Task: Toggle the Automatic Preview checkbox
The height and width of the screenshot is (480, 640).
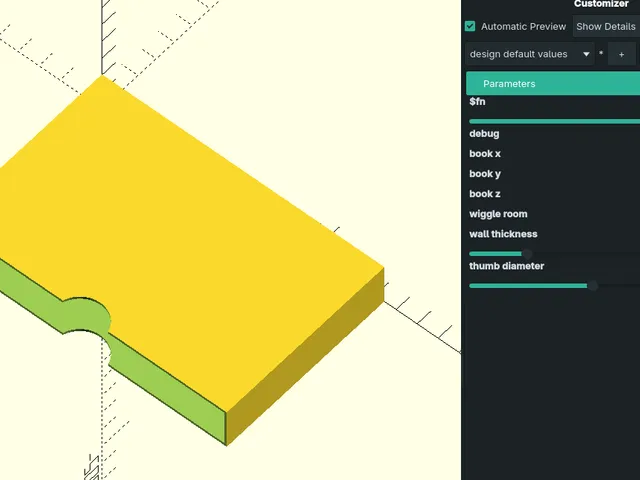Action: [470, 27]
